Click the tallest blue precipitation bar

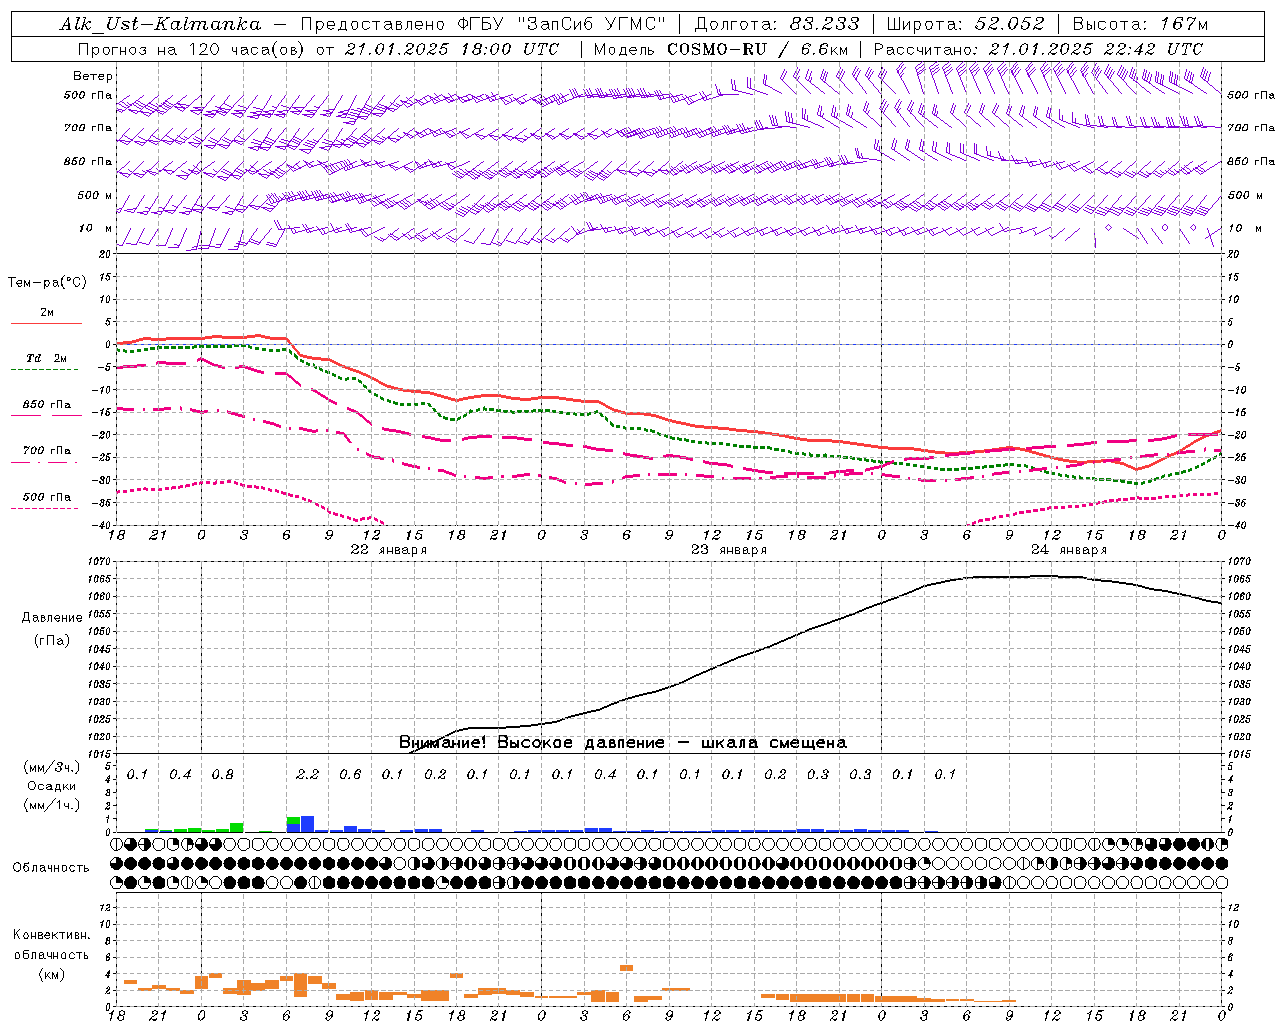click(x=307, y=824)
